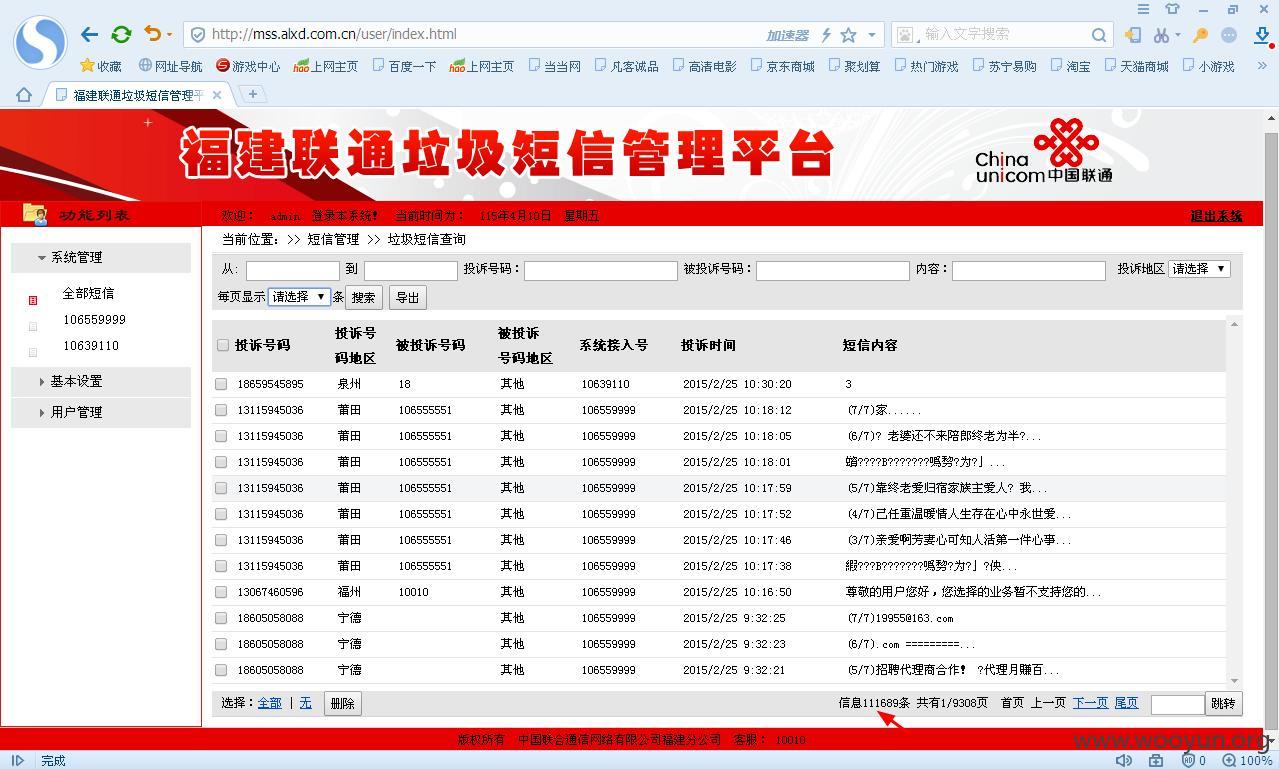Go to 下一页 next page

tap(1090, 703)
